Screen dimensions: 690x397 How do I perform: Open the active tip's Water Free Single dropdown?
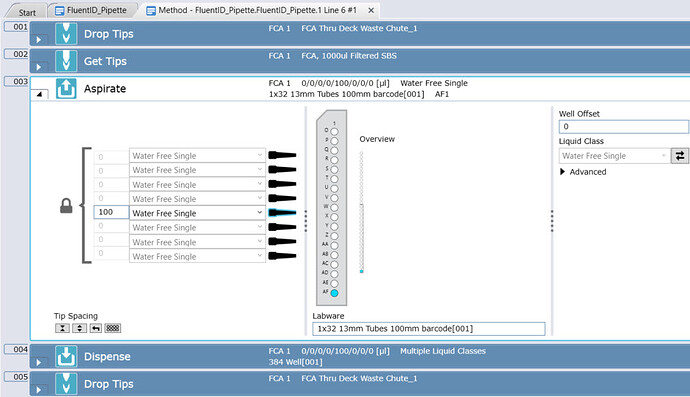coord(260,213)
